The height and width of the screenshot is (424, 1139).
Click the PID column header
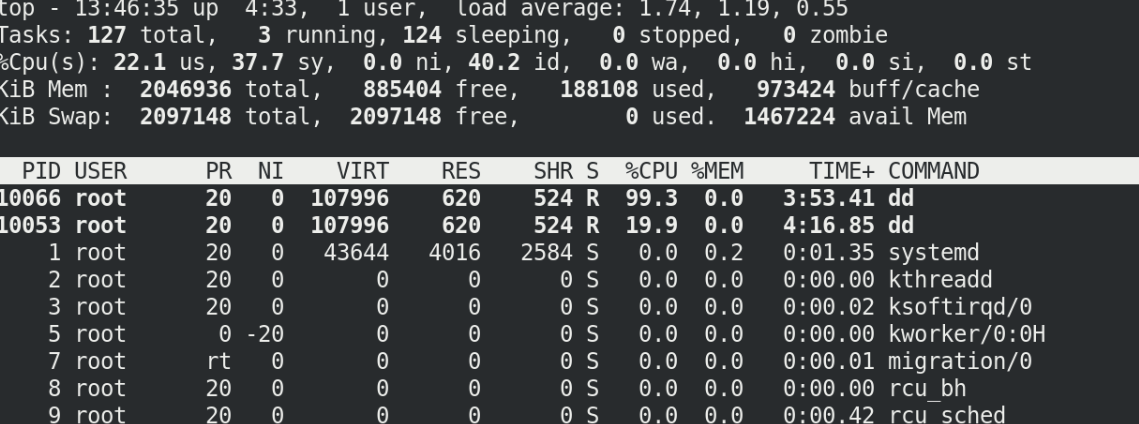(x=41, y=171)
